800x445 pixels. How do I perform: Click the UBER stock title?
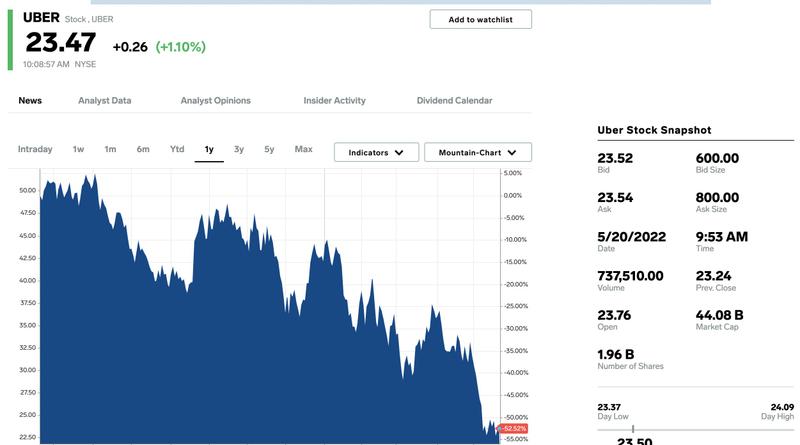[x=41, y=17]
